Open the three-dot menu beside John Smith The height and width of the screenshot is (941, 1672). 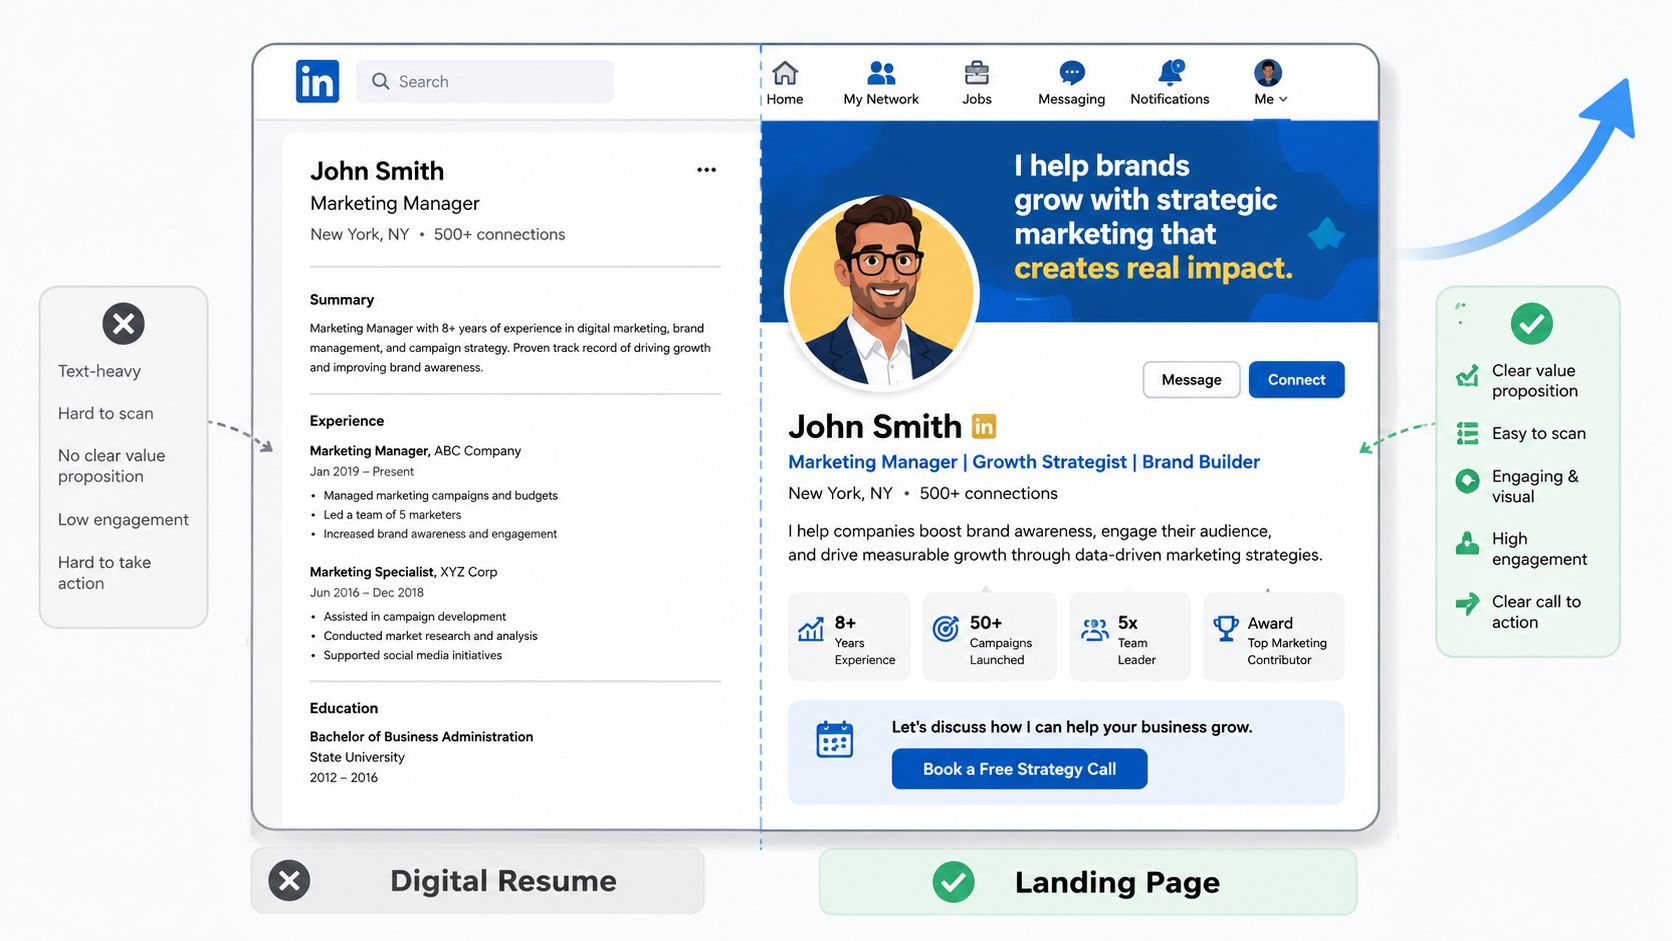pyautogui.click(x=706, y=170)
